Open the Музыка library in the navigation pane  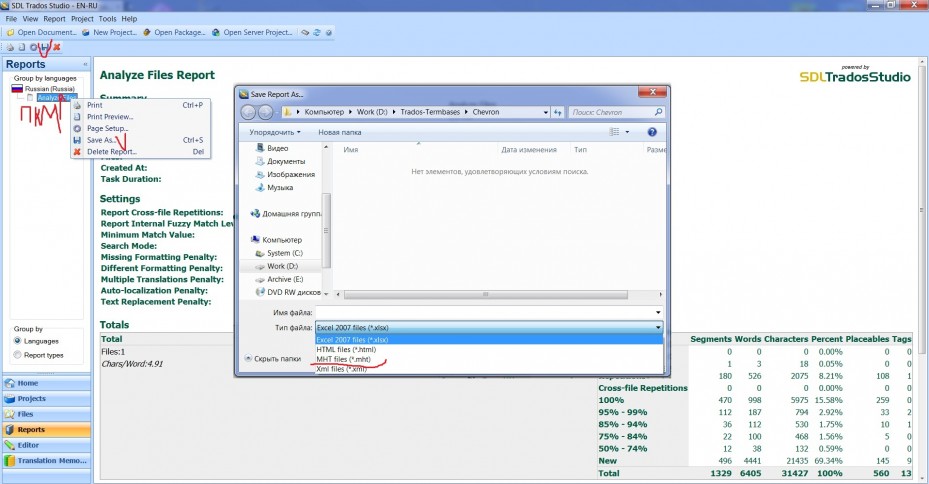[274, 187]
